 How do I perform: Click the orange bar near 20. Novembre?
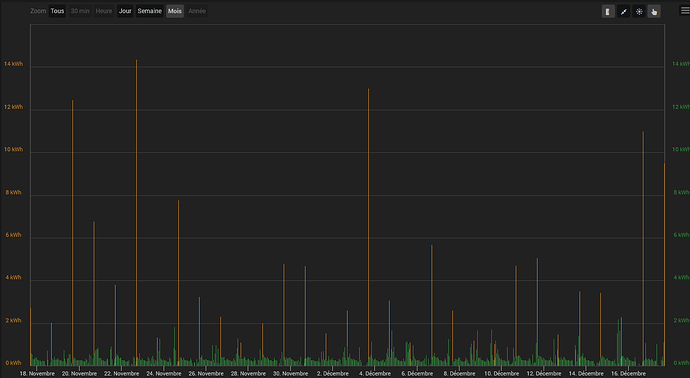73,233
